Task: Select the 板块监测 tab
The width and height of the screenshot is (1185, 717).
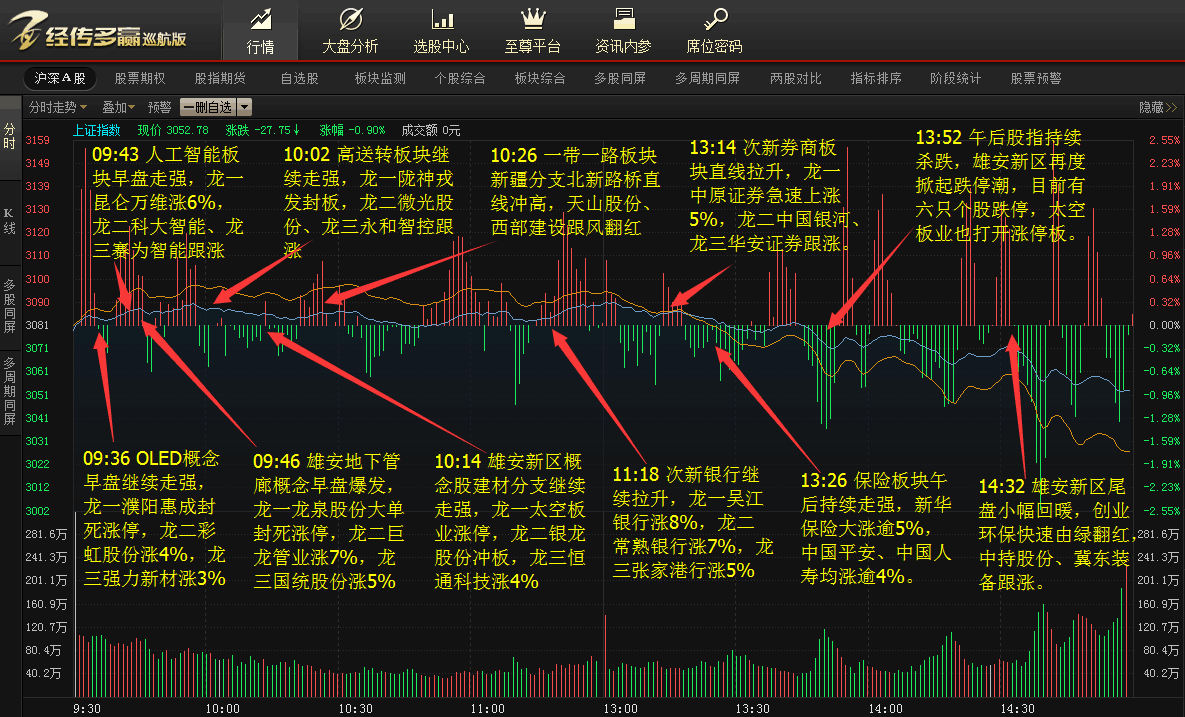Action: point(380,78)
